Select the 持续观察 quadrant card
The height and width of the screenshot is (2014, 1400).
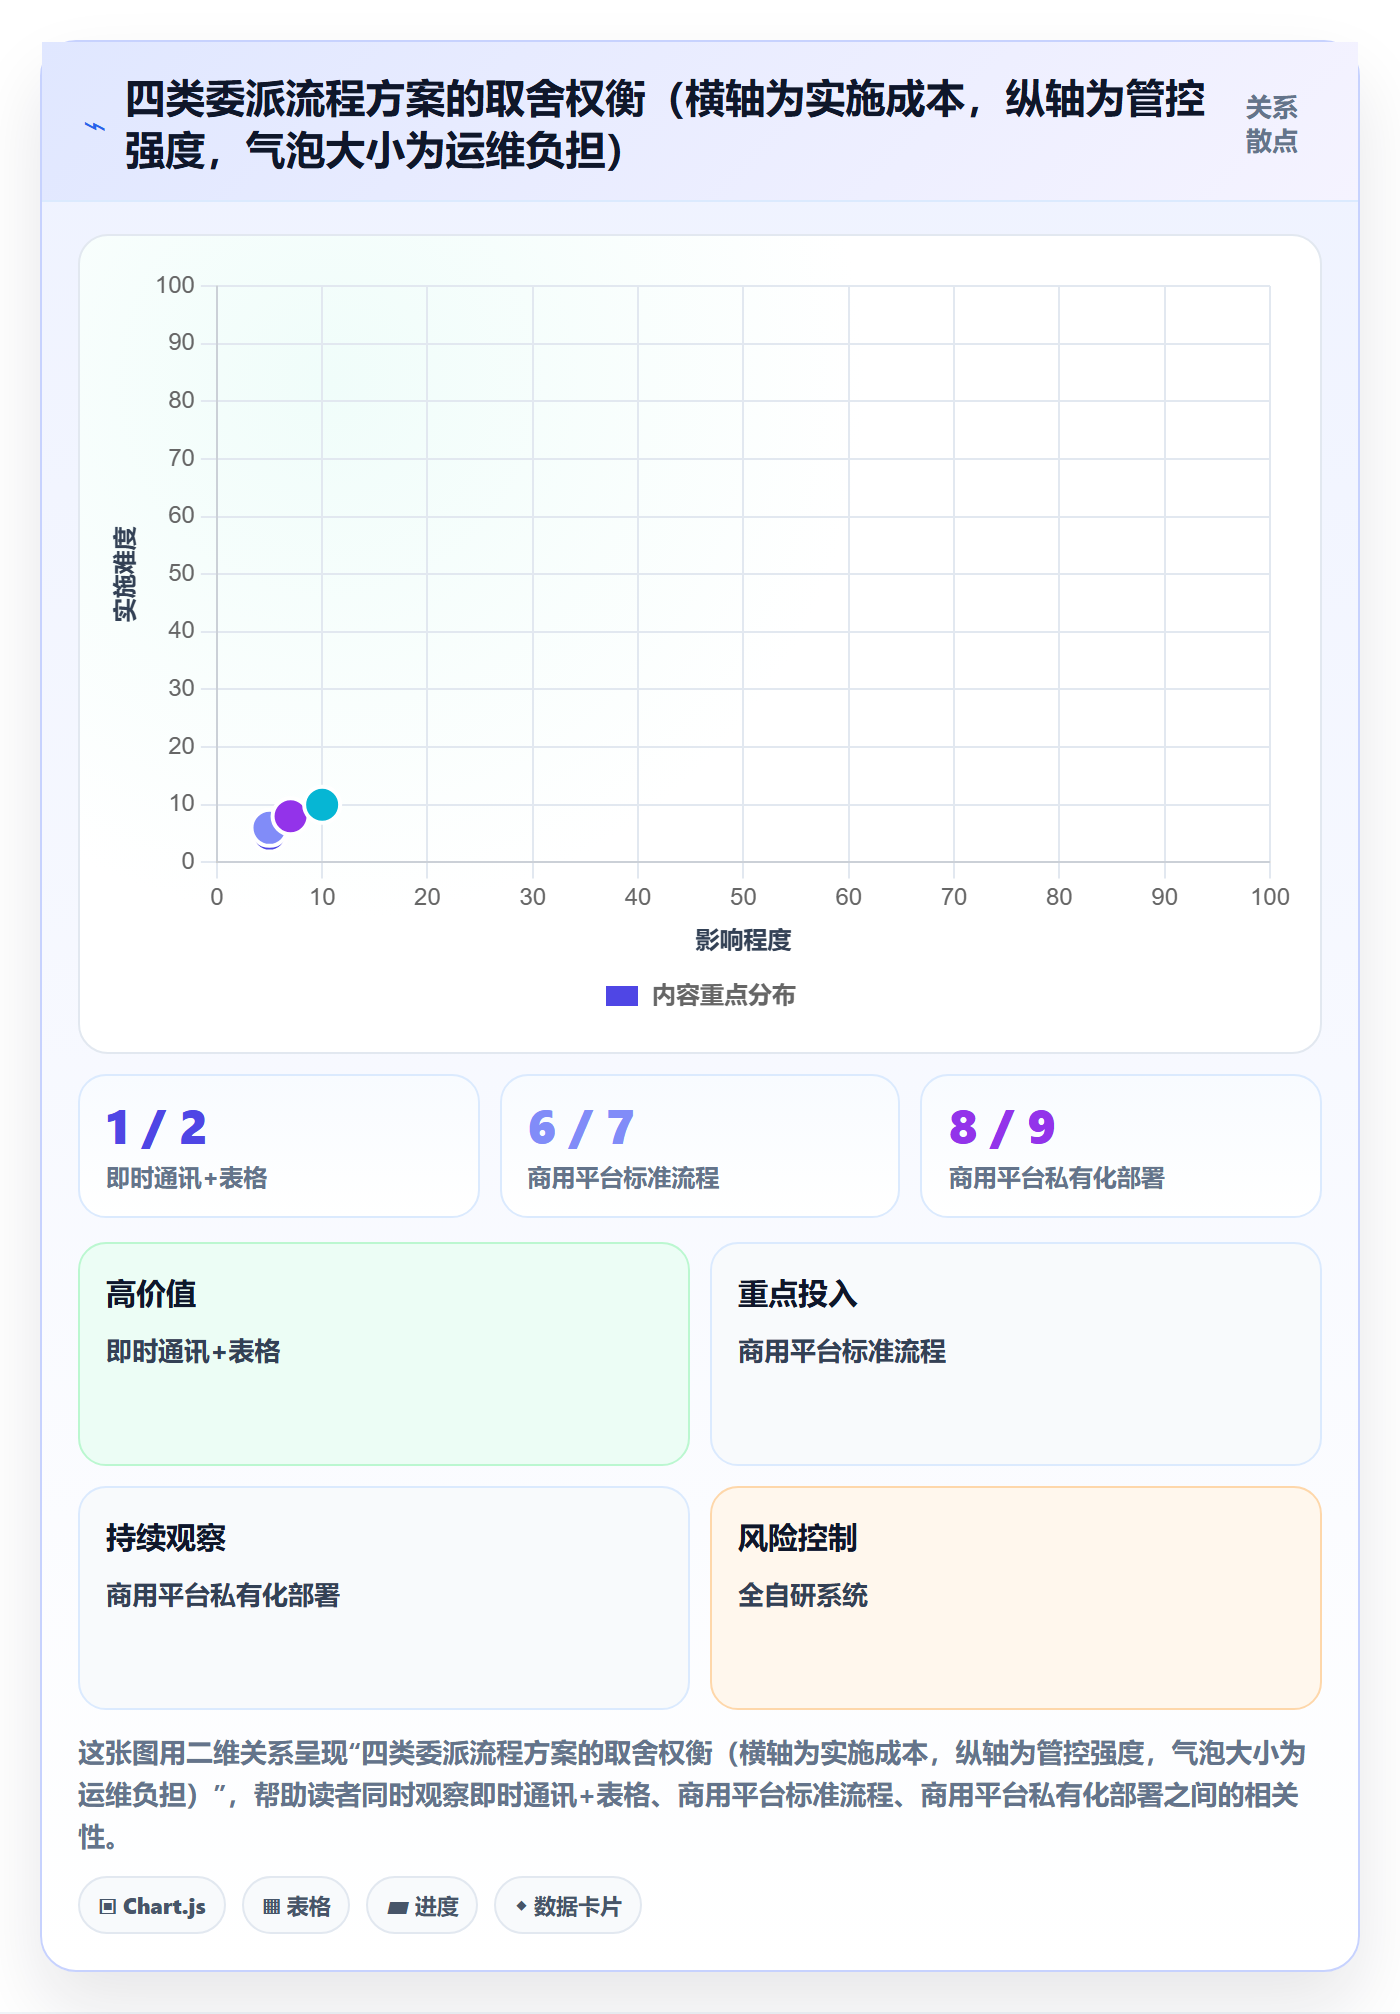[384, 1598]
